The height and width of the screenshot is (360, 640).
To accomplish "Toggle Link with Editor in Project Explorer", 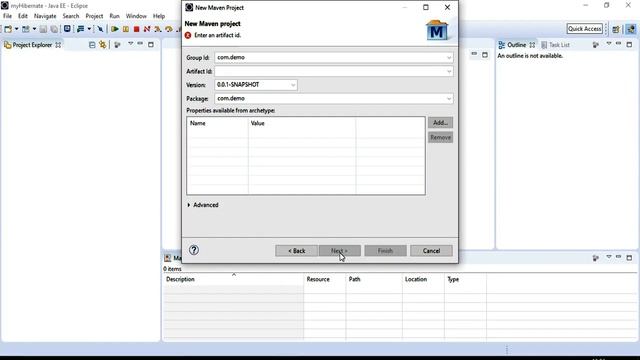I will click(102, 45).
